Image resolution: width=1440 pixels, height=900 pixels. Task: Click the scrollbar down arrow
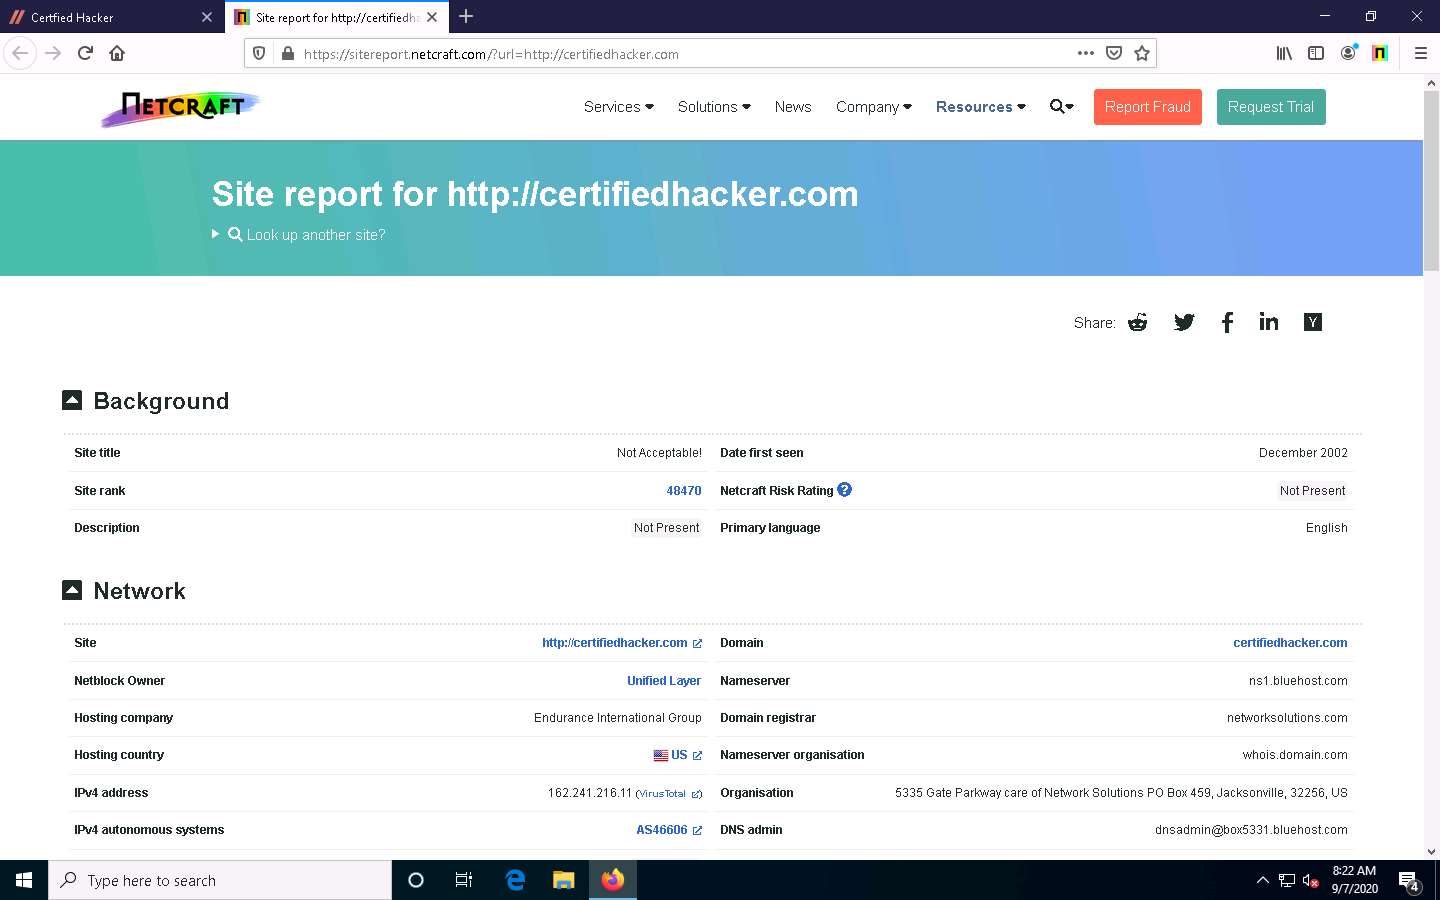point(1431,851)
